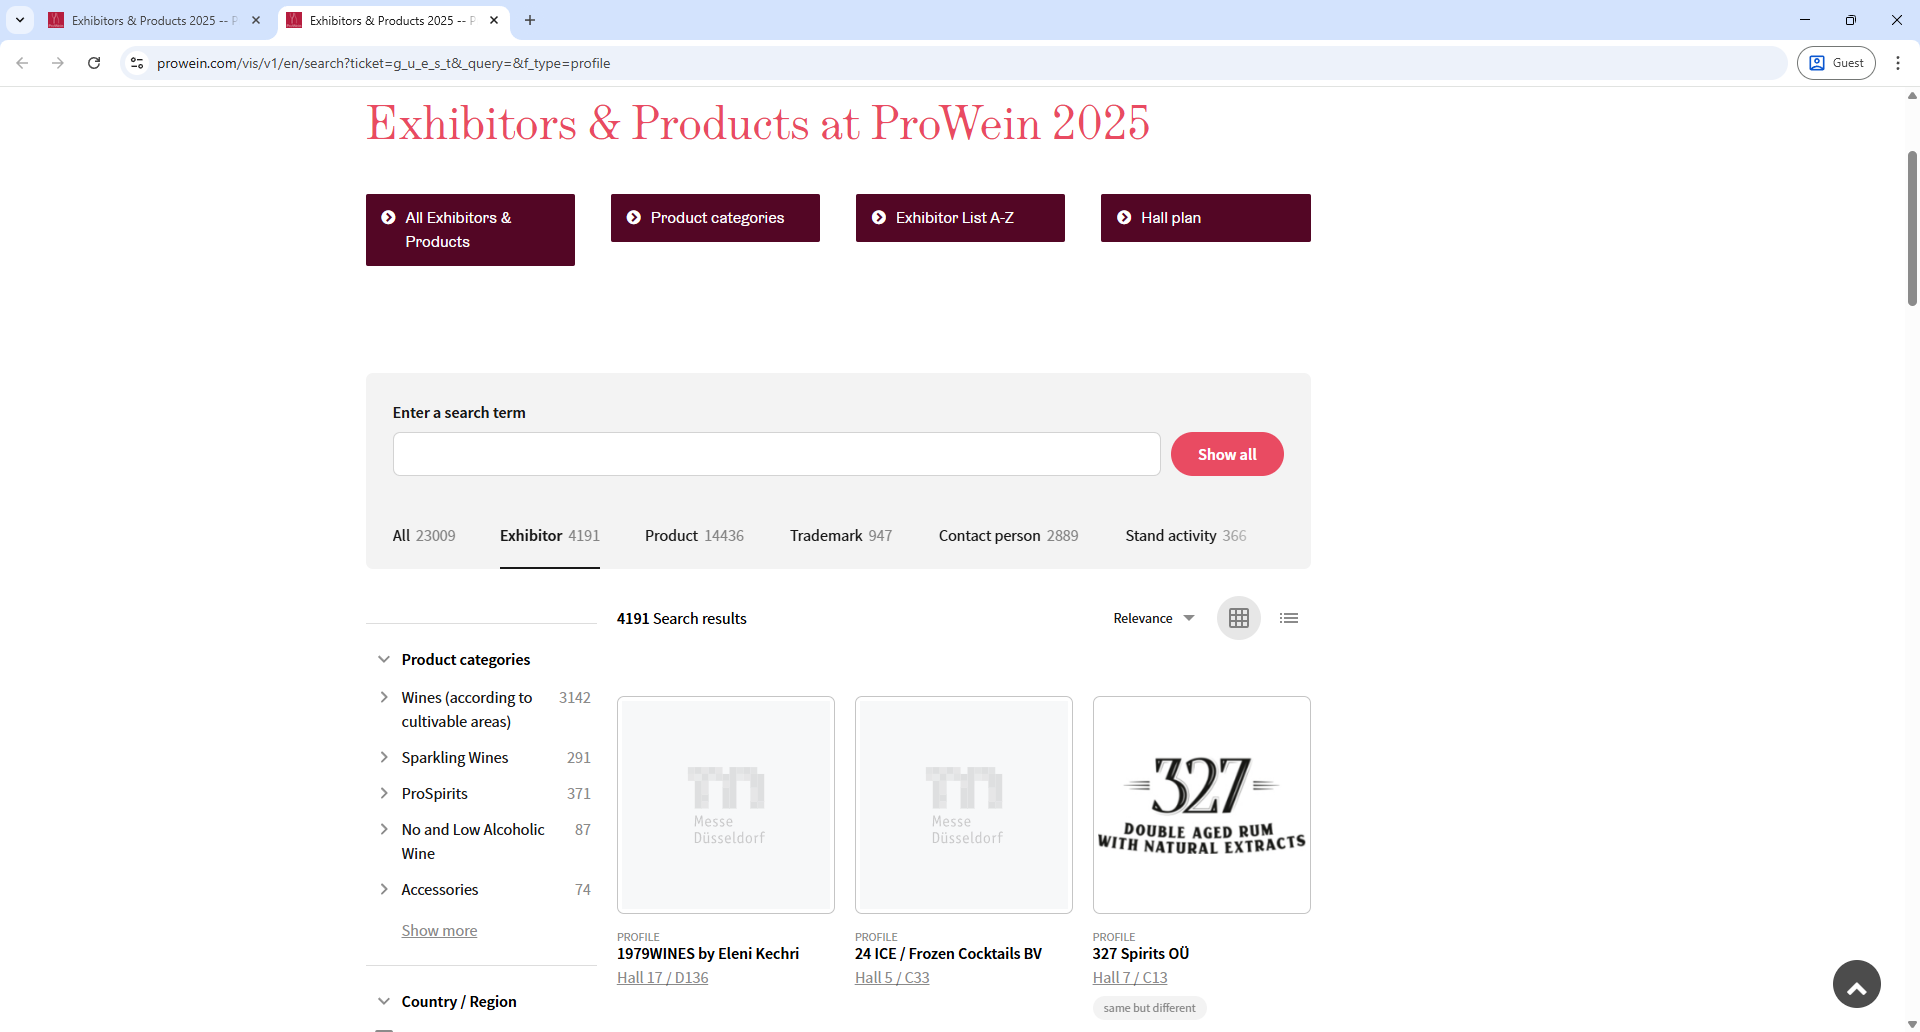This screenshot has width=1920, height=1032.
Task: Open site information in the address bar
Action: point(136,62)
